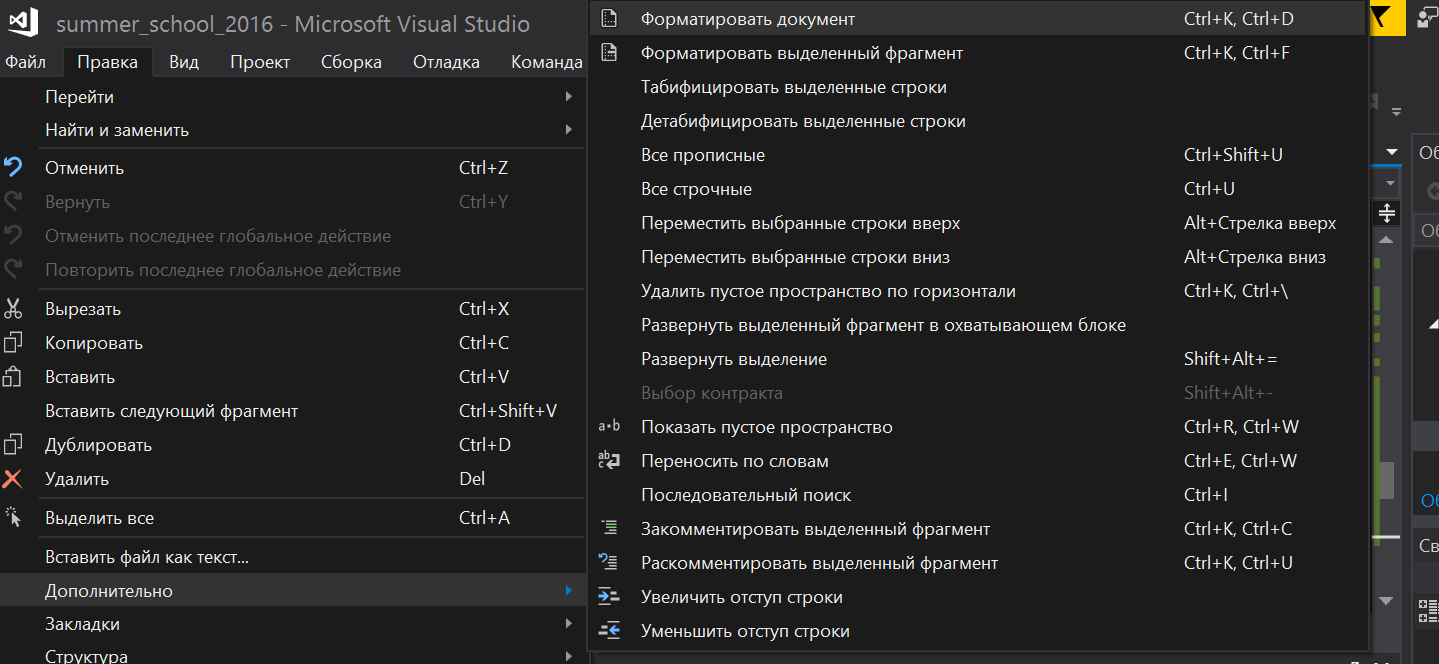Open the Команда menu
This screenshot has width=1439, height=664.
(x=546, y=62)
